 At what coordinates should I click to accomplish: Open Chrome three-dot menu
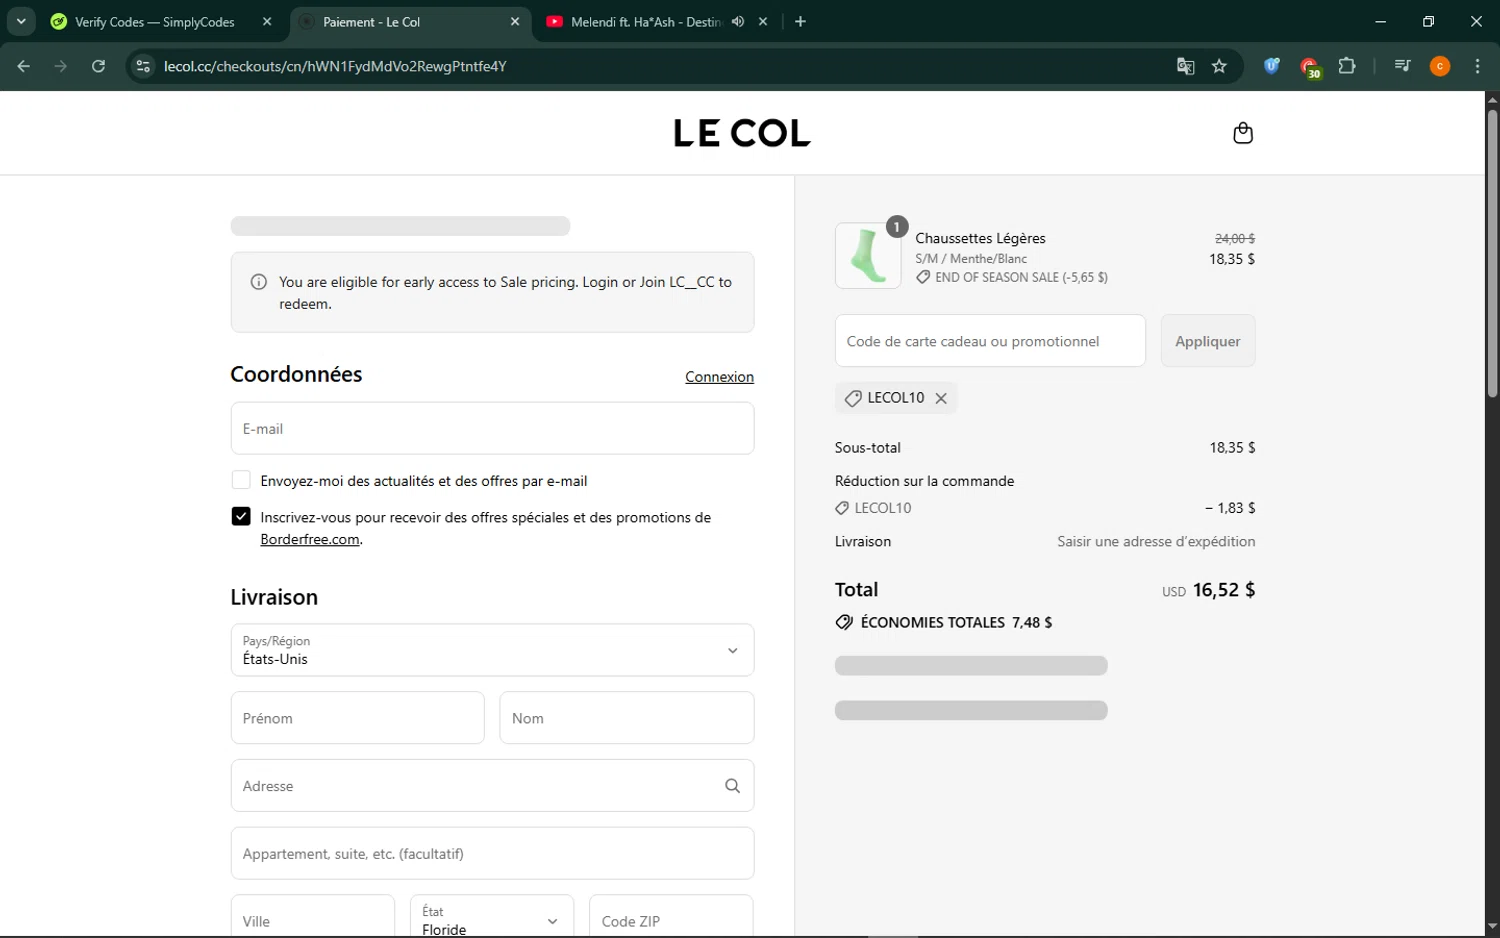1477,66
